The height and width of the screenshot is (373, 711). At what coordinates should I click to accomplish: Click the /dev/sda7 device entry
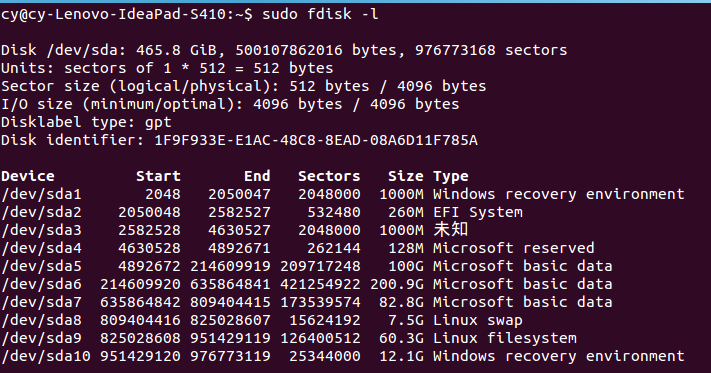click(41, 302)
